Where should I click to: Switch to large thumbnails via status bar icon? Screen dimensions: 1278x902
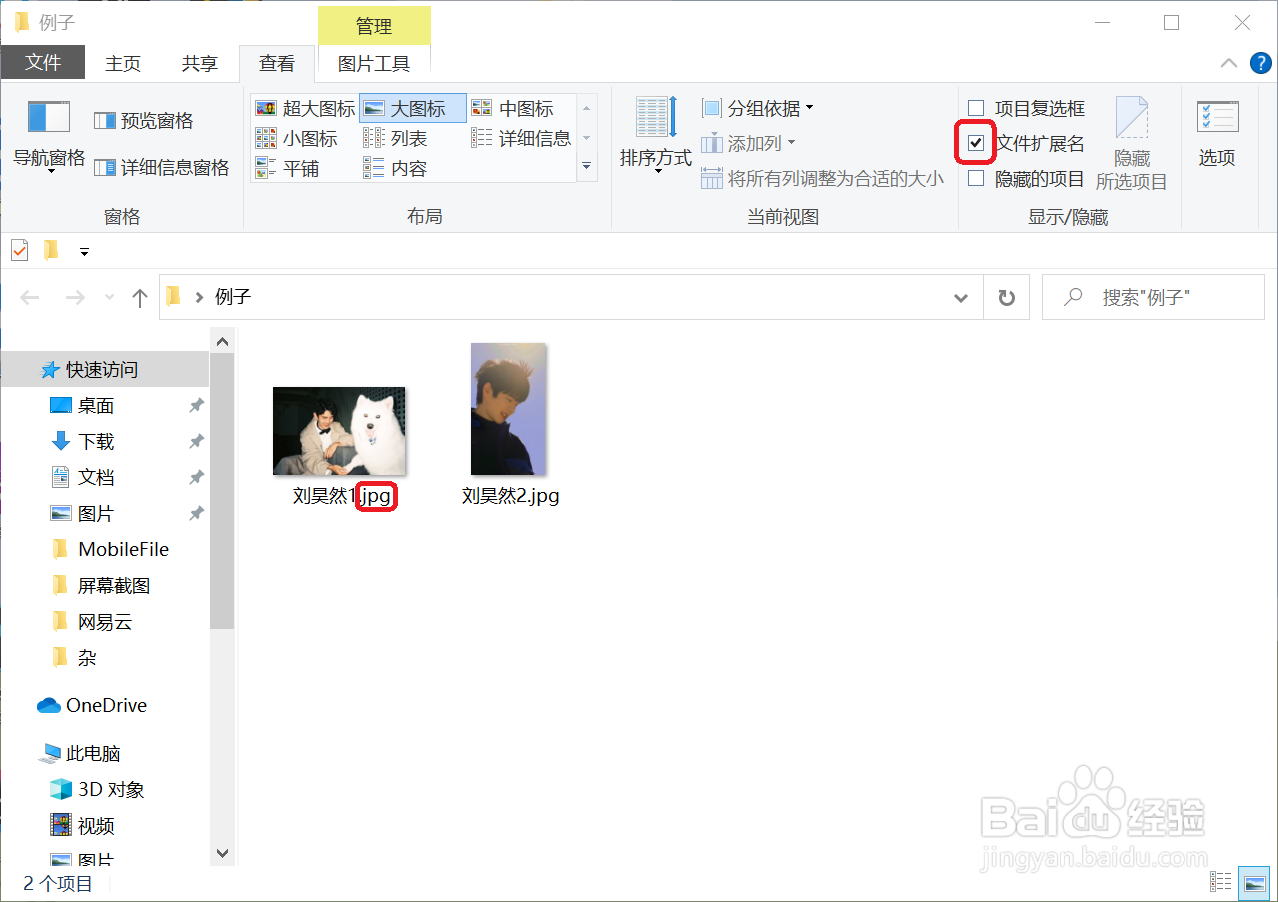(1252, 881)
